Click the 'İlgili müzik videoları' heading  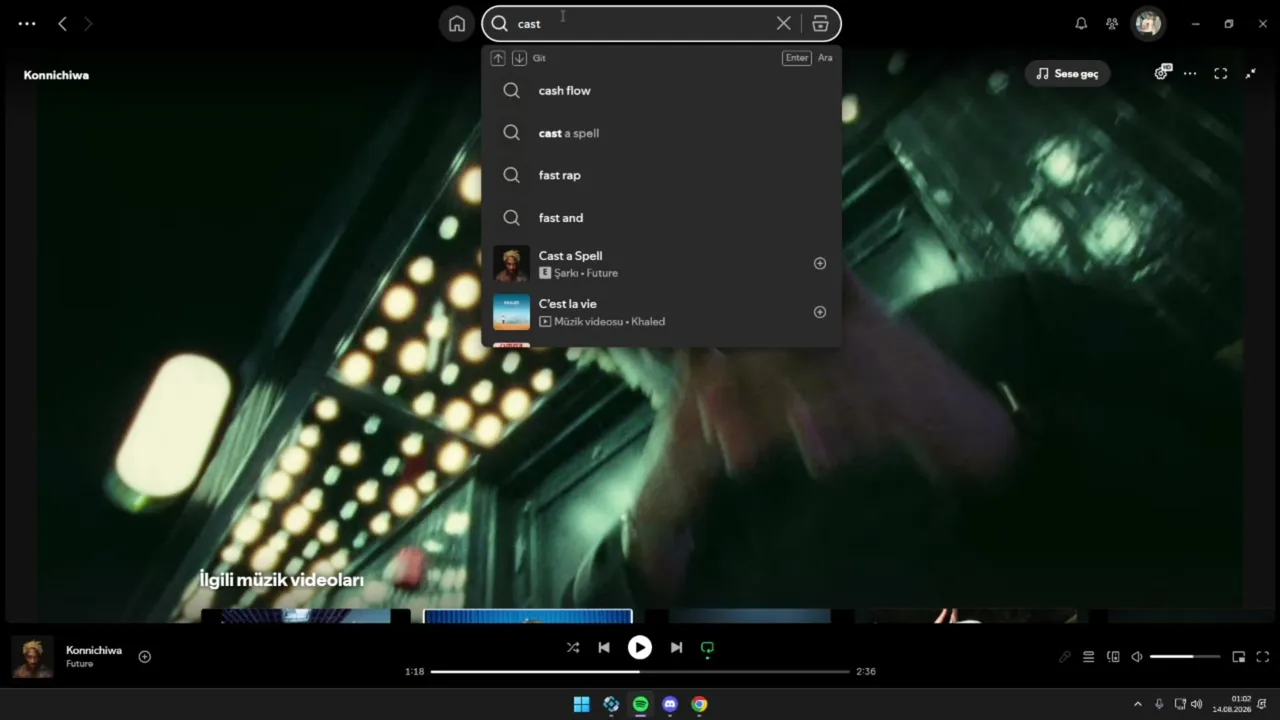[281, 580]
